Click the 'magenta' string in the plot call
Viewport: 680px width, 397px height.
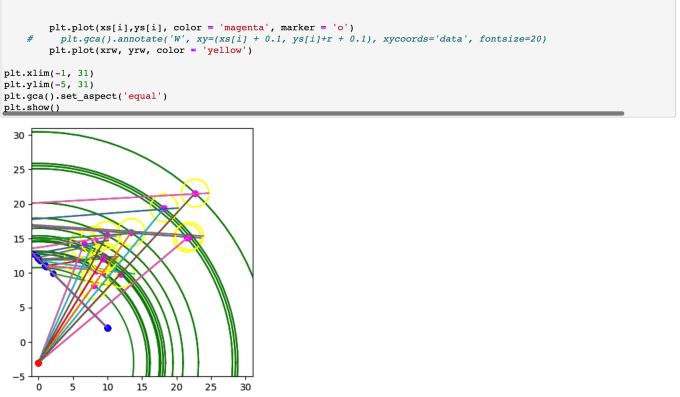244,28
